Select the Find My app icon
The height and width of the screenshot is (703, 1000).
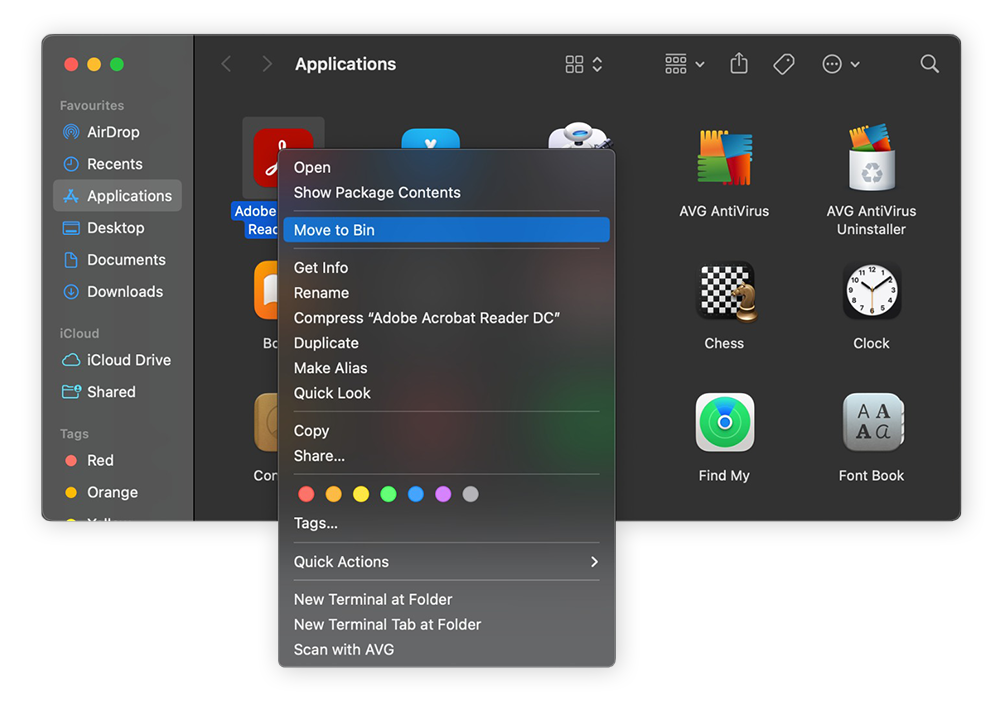click(724, 422)
